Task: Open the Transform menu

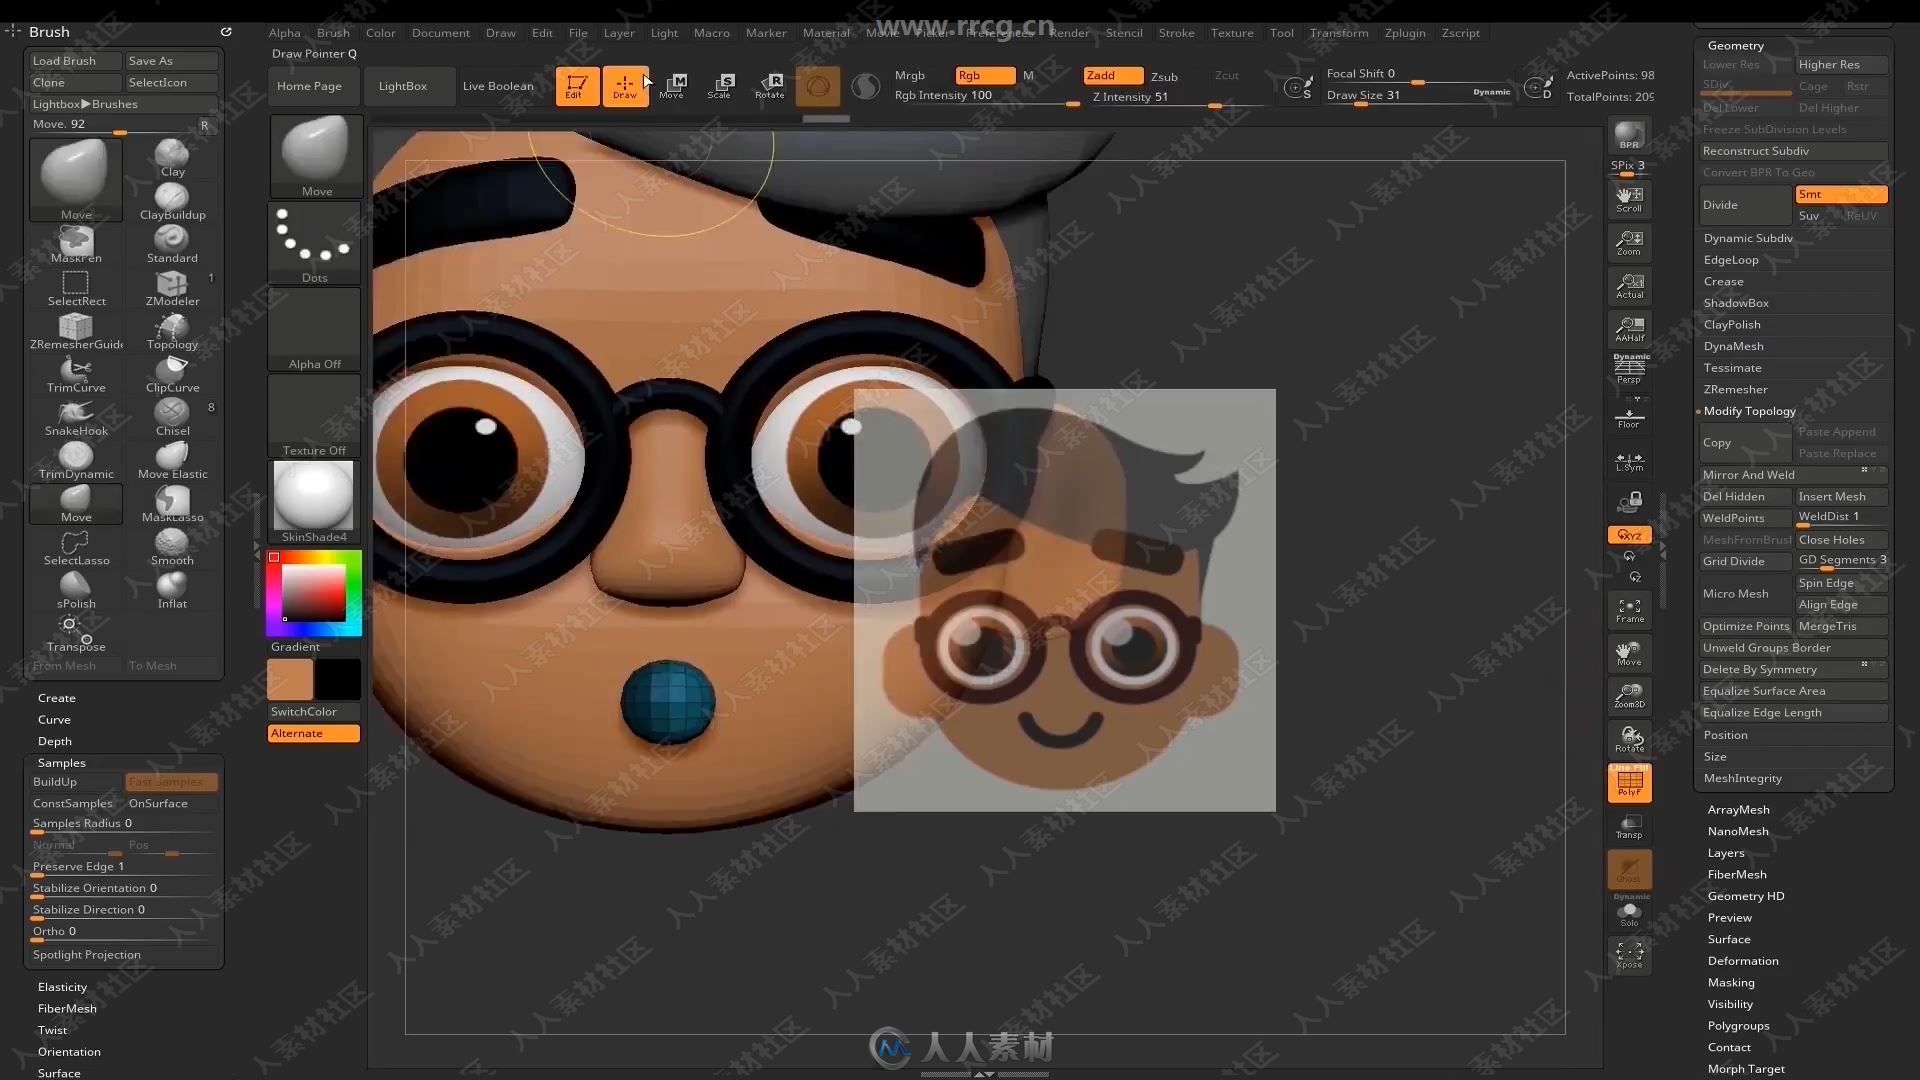Action: coord(1338,33)
